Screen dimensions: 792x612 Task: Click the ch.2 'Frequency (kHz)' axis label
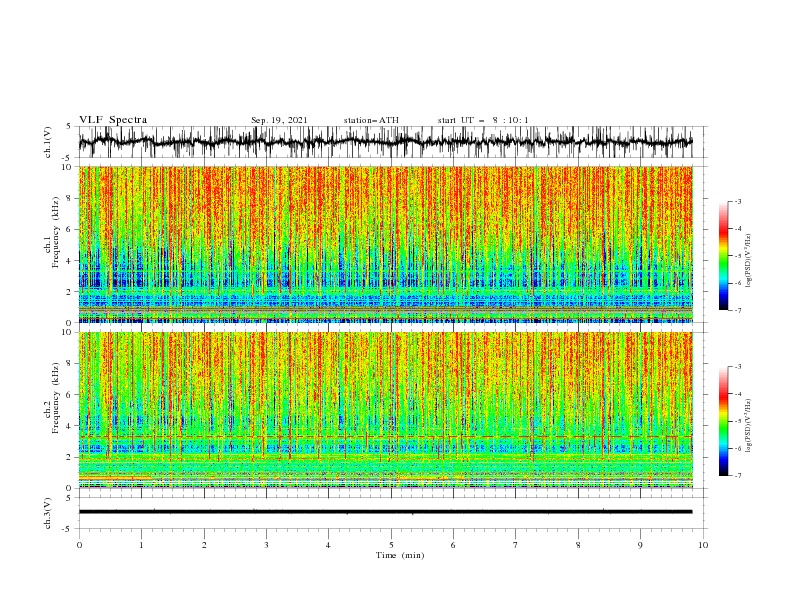pos(55,397)
